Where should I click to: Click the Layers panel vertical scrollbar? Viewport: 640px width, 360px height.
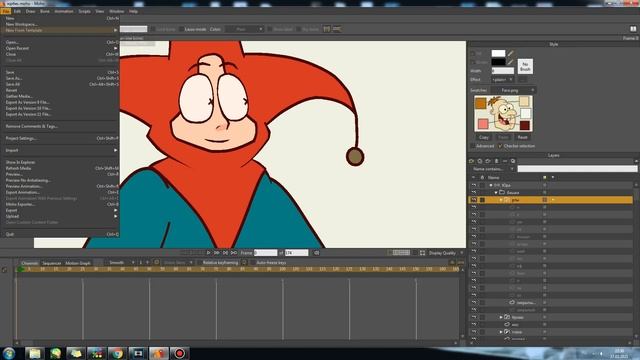636,260
